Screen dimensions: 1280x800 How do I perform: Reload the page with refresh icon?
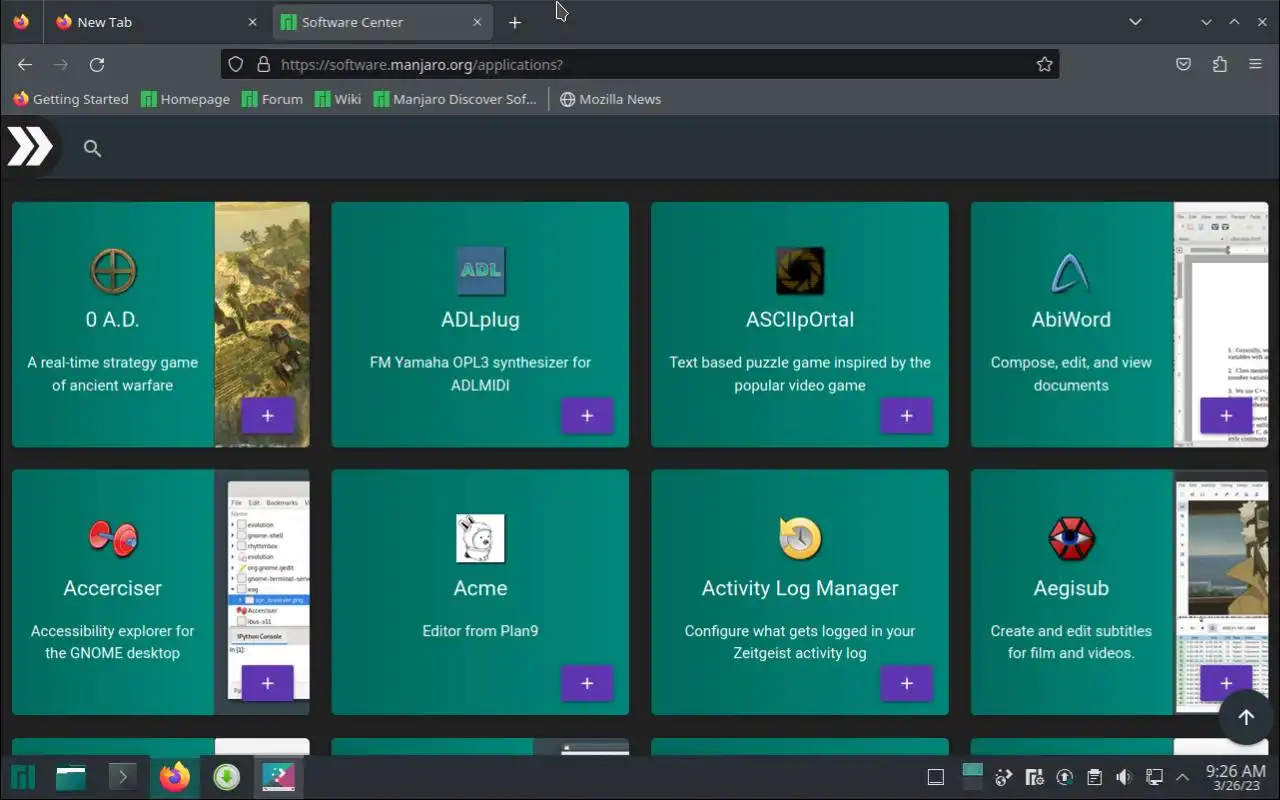click(97, 64)
